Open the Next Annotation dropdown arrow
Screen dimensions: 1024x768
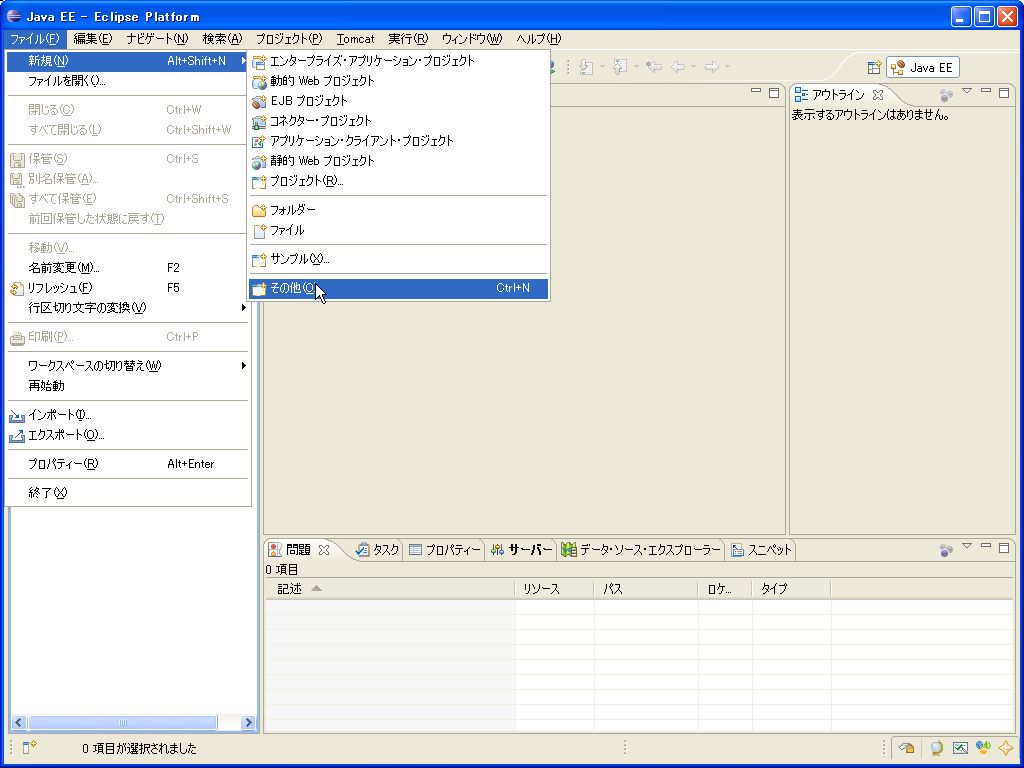click(602, 67)
